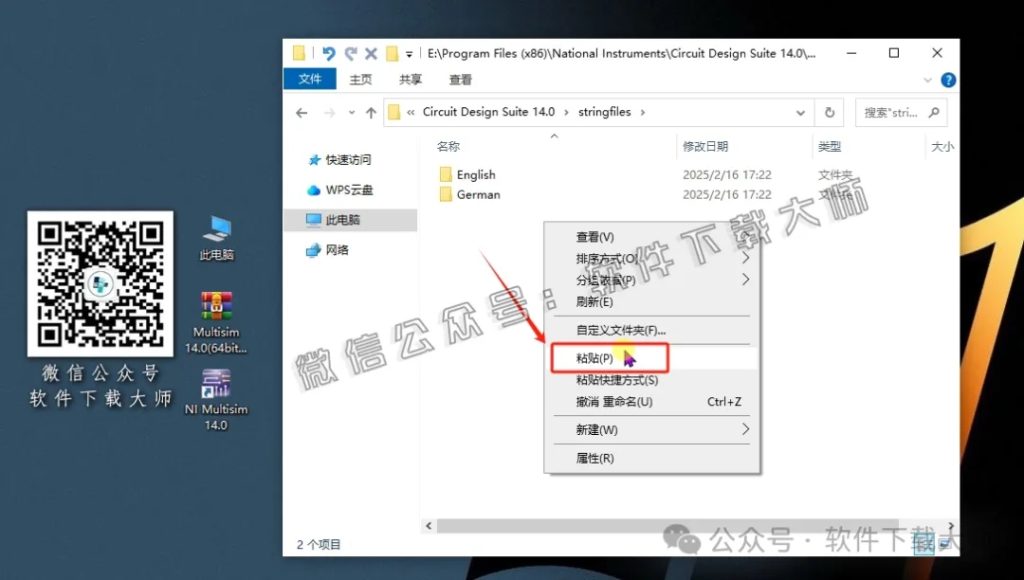
Task: Click the red X delete icon near the title bar
Action: (x=370, y=53)
